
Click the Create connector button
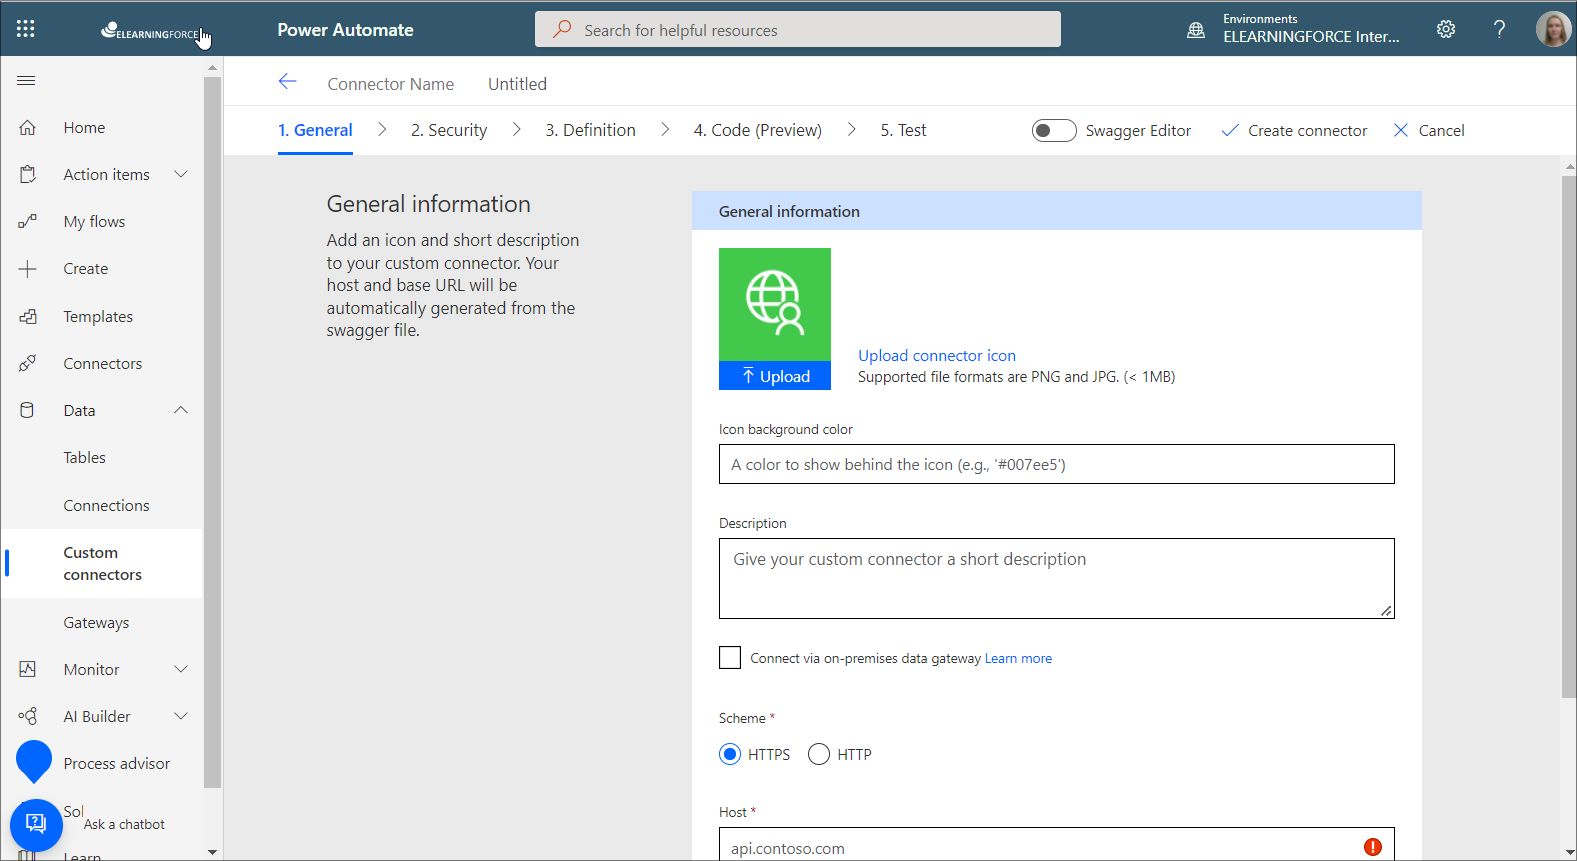1295,131
